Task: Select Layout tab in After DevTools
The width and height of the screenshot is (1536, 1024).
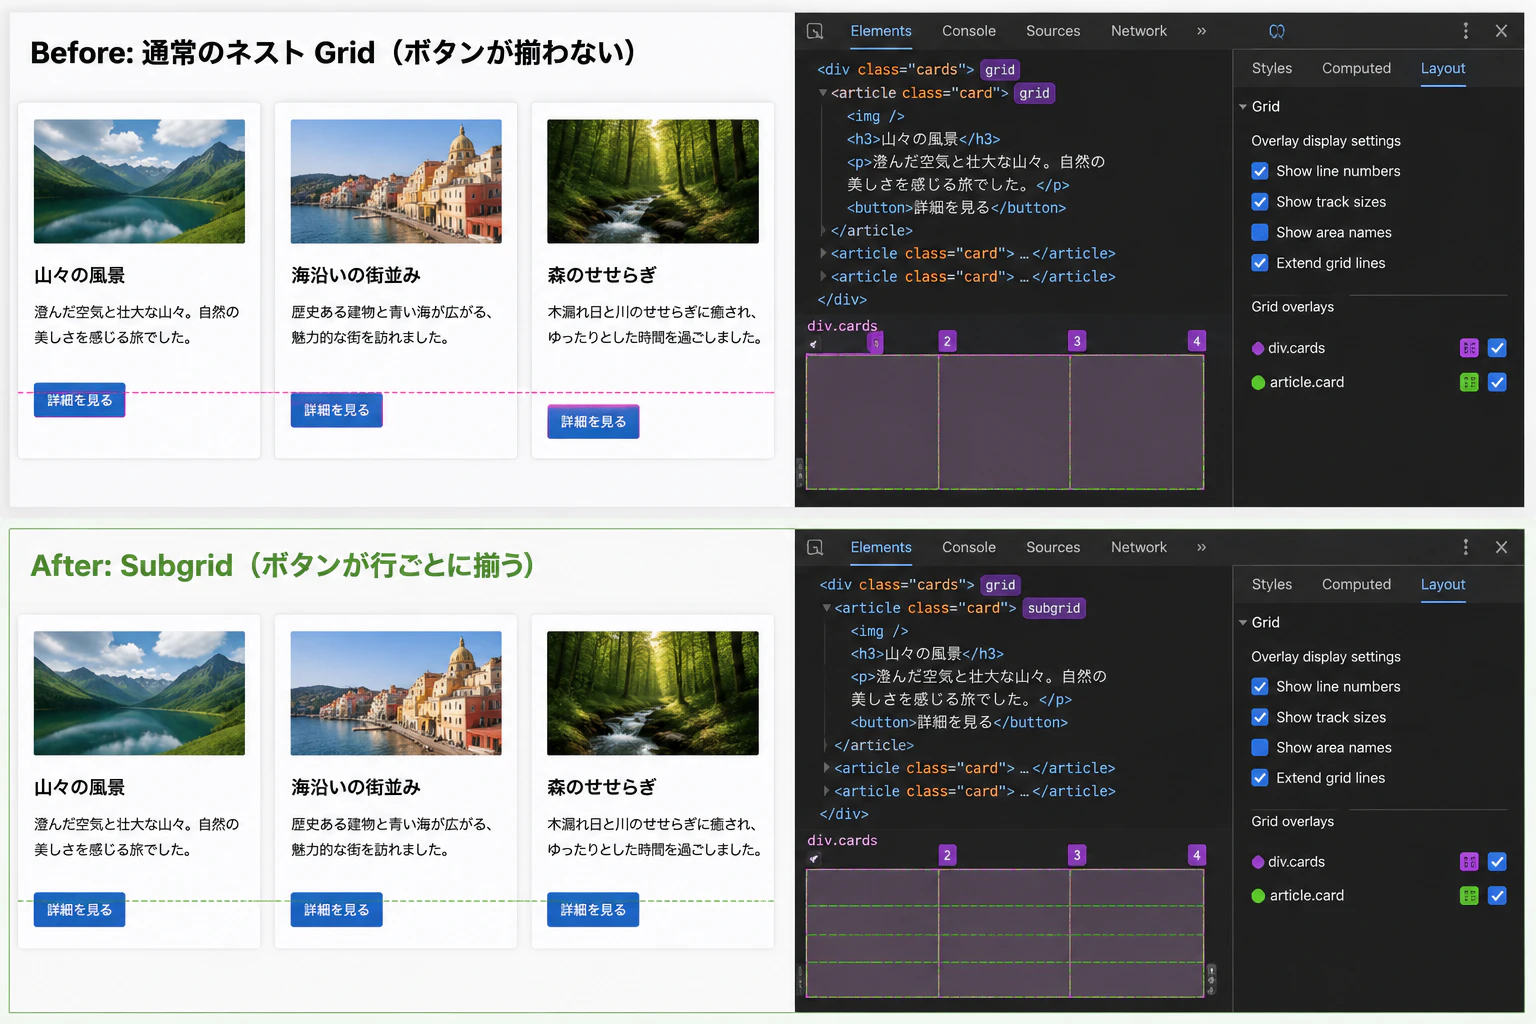Action: (1443, 584)
